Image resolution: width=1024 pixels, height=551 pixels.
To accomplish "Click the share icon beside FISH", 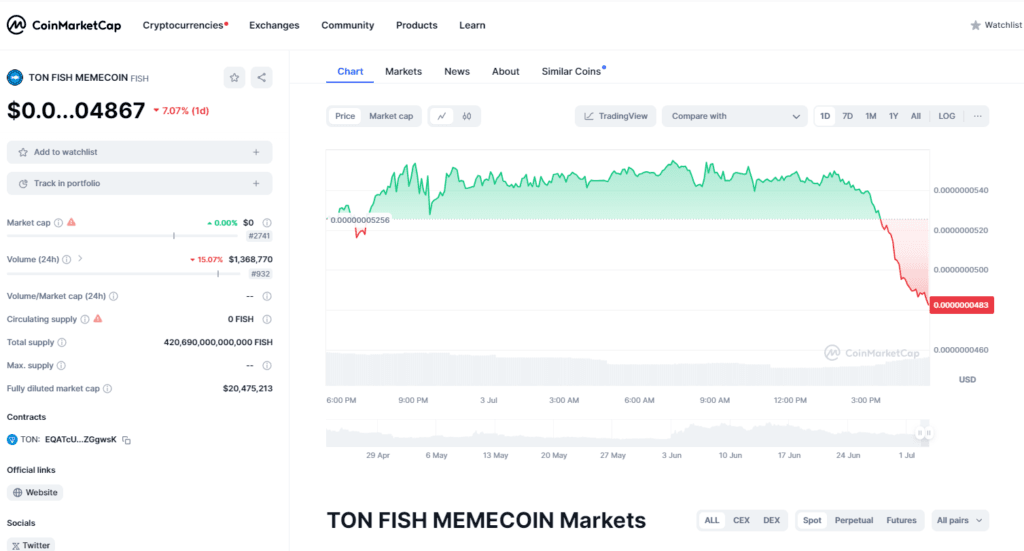I will click(x=262, y=78).
